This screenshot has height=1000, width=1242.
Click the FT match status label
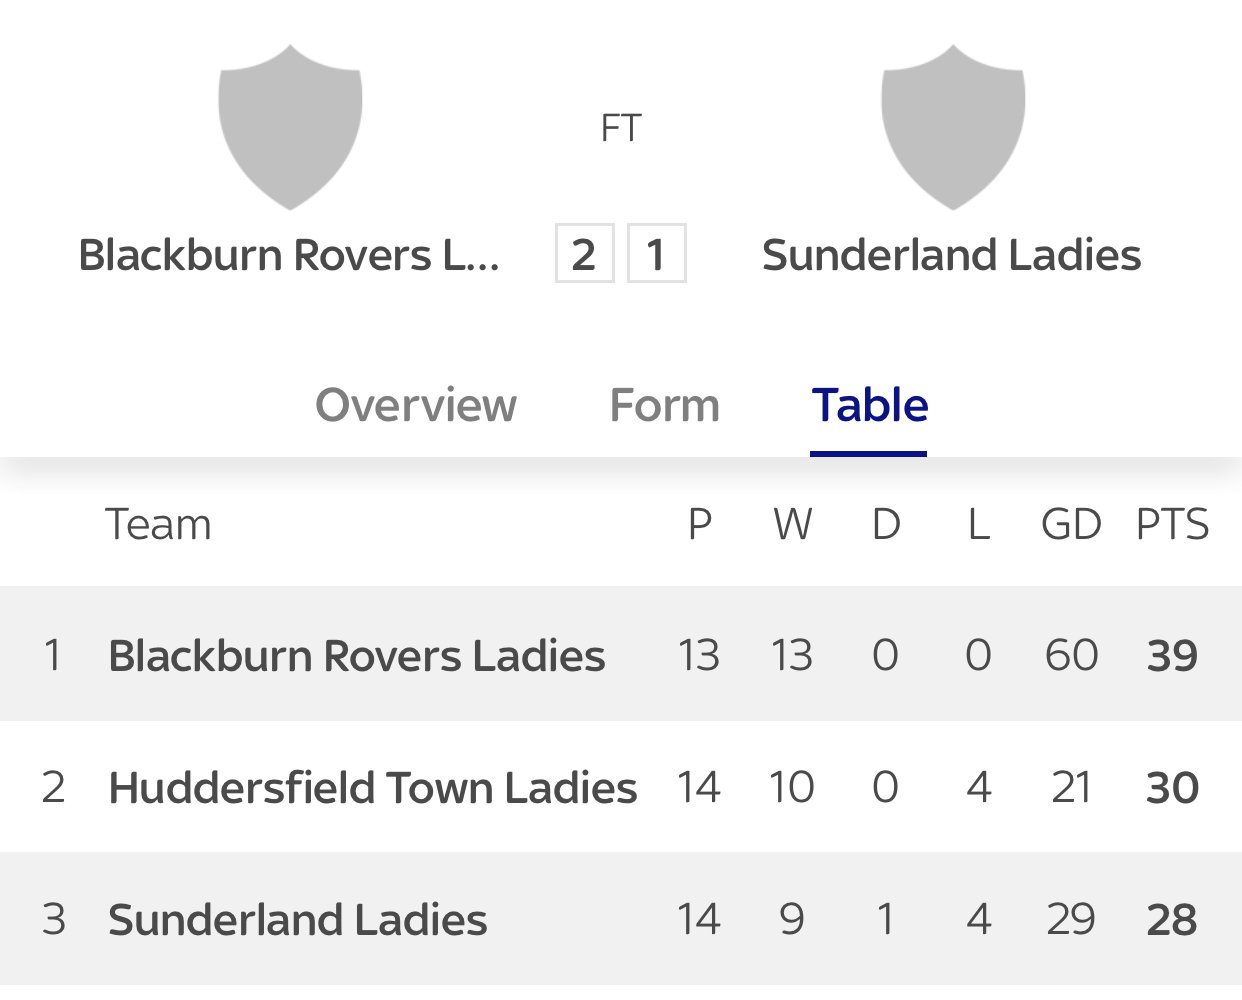pyautogui.click(x=621, y=129)
